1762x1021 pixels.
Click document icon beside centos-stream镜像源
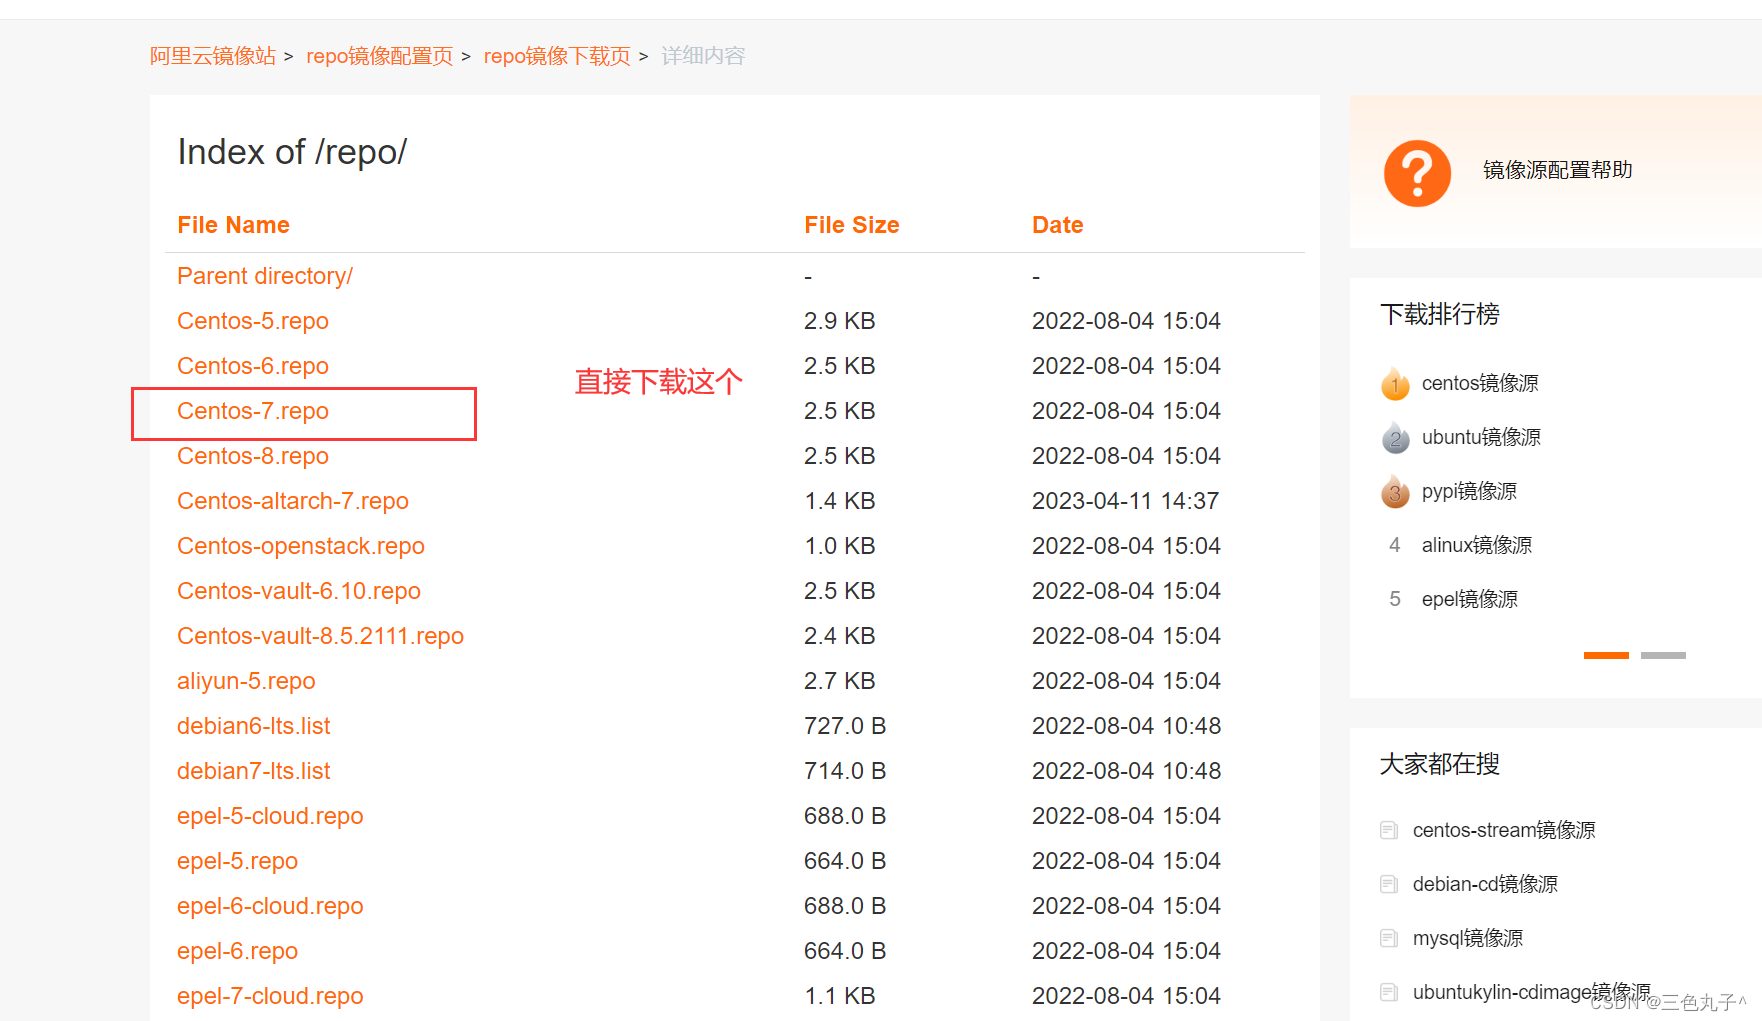(1389, 830)
